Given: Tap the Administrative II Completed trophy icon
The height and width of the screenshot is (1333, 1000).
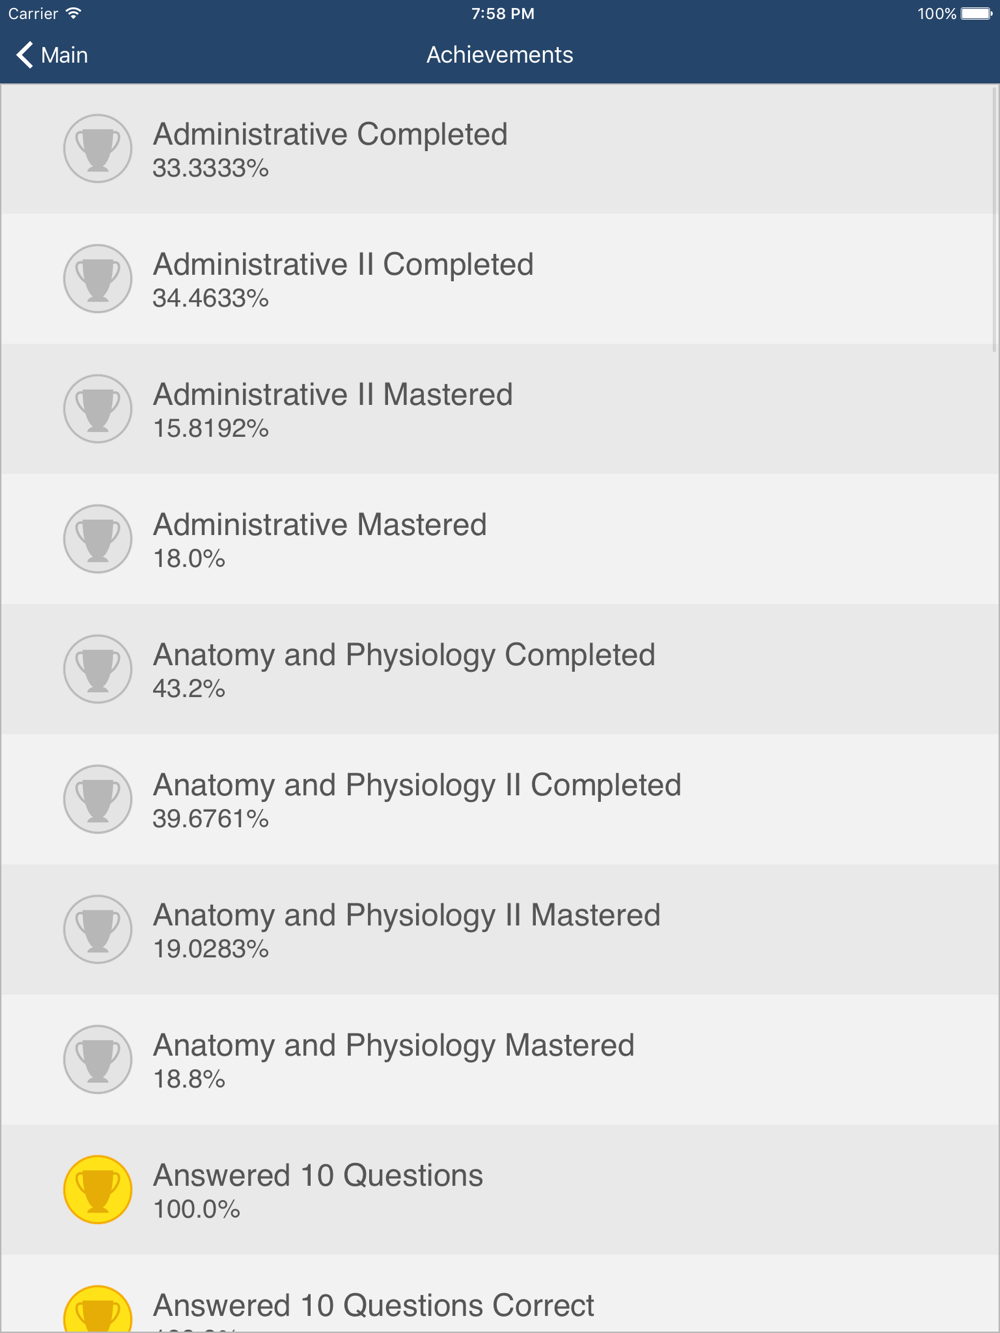Looking at the screenshot, I should 98,279.
